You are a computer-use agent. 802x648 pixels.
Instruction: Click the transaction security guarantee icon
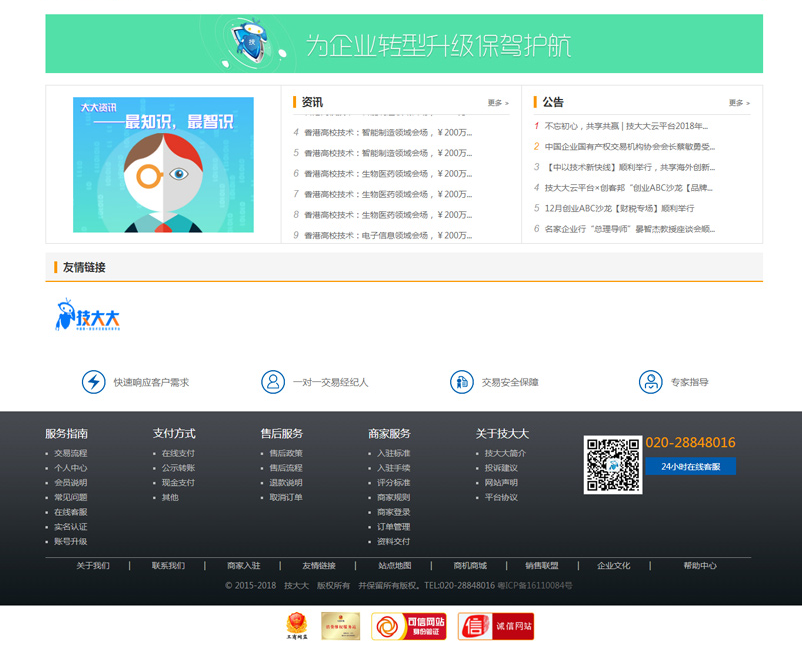tap(461, 382)
